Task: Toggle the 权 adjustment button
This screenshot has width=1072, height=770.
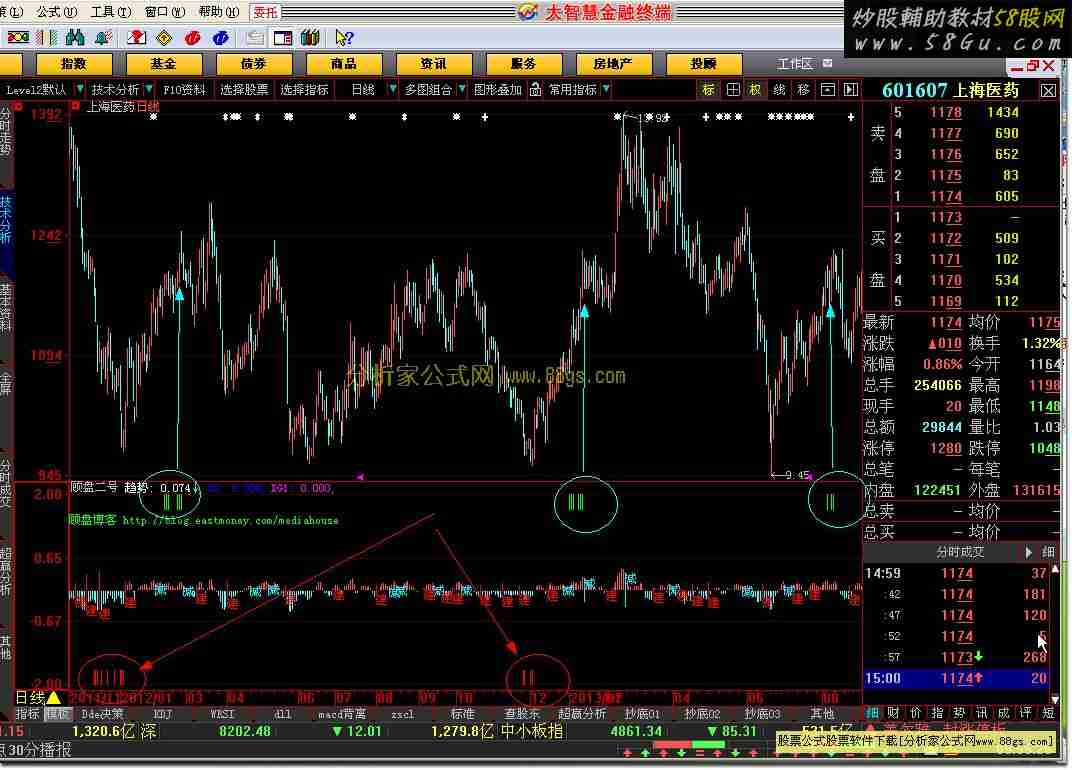Action: tap(755, 90)
